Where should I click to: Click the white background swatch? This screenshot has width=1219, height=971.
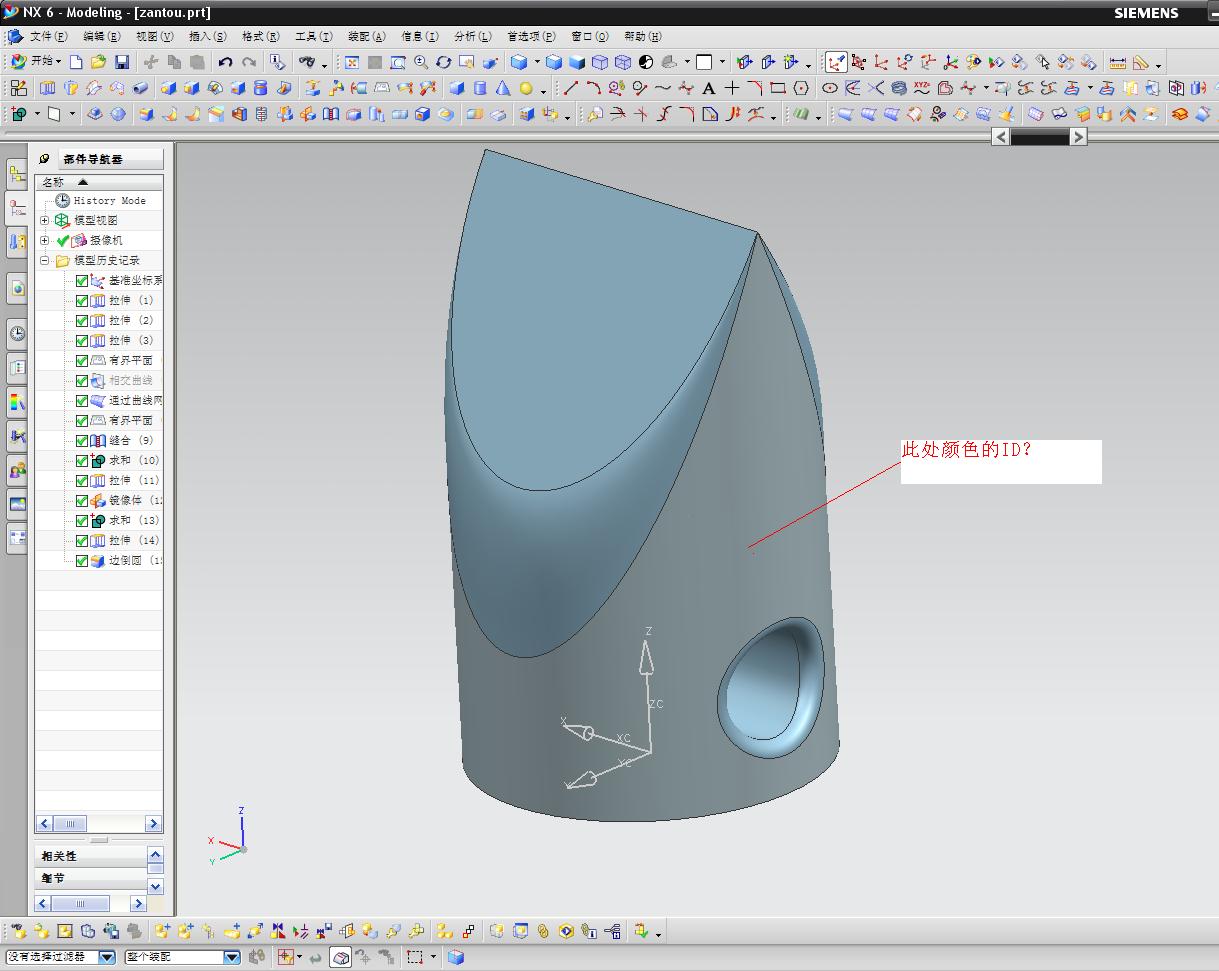pos(704,62)
